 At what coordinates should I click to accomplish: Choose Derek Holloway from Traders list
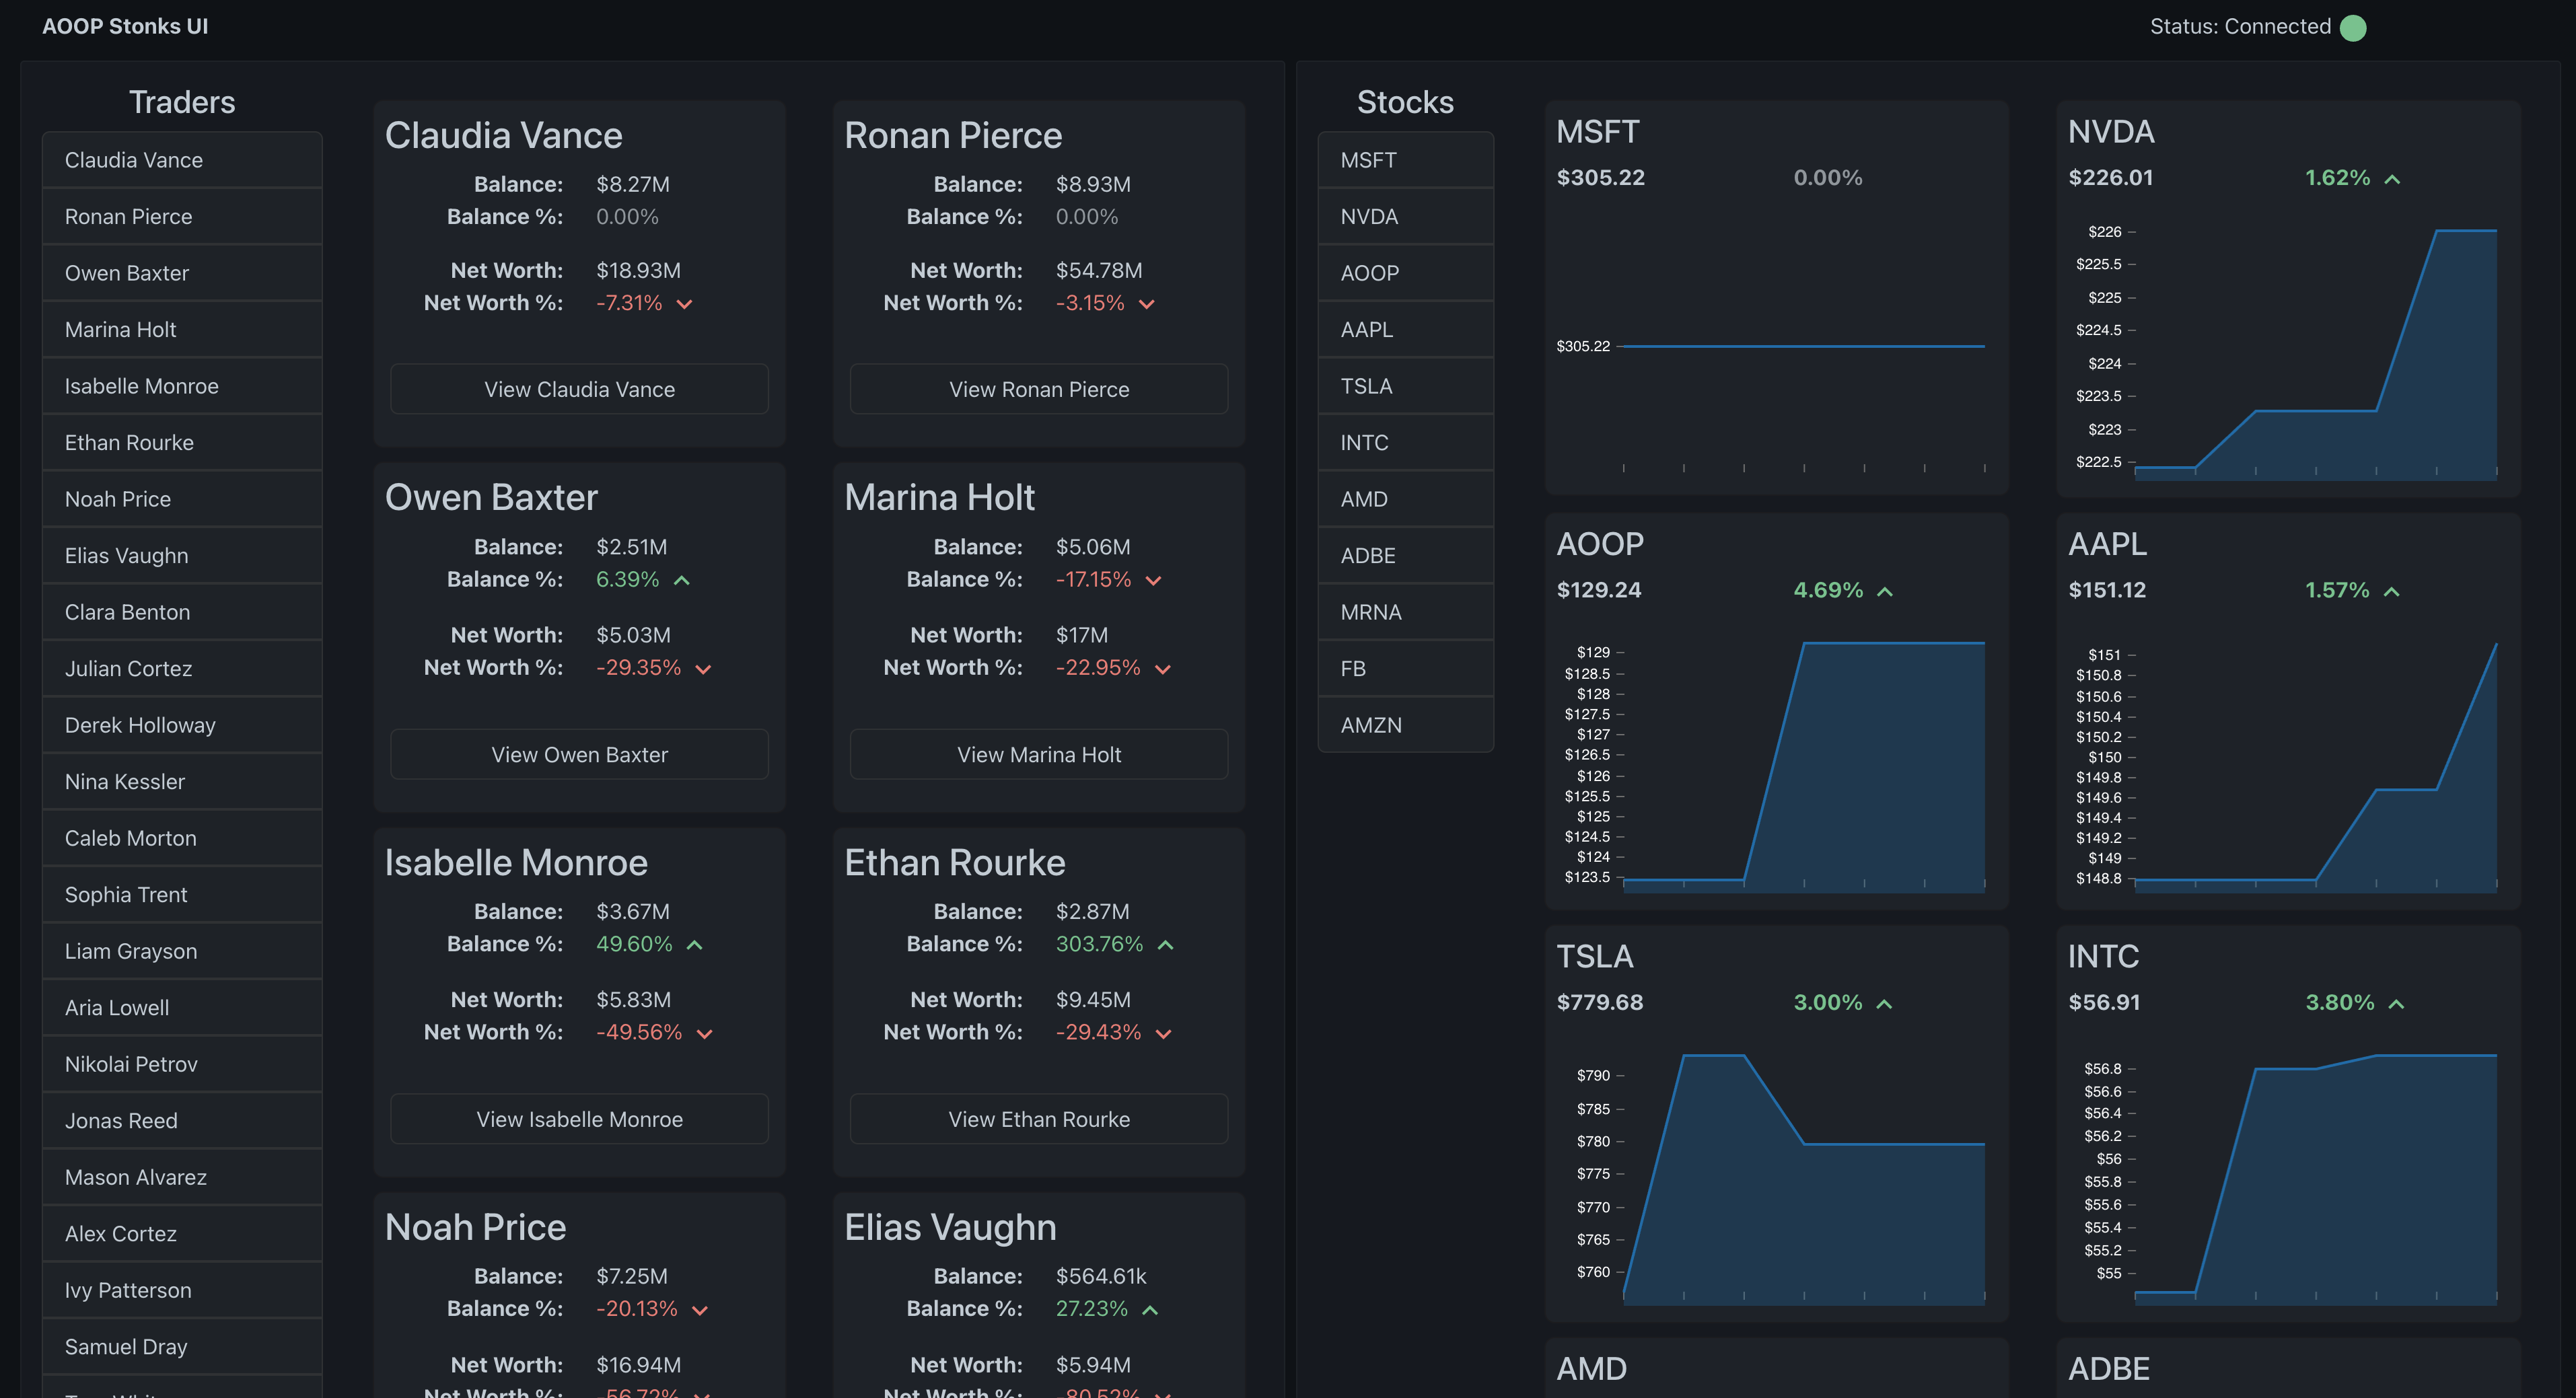click(182, 725)
